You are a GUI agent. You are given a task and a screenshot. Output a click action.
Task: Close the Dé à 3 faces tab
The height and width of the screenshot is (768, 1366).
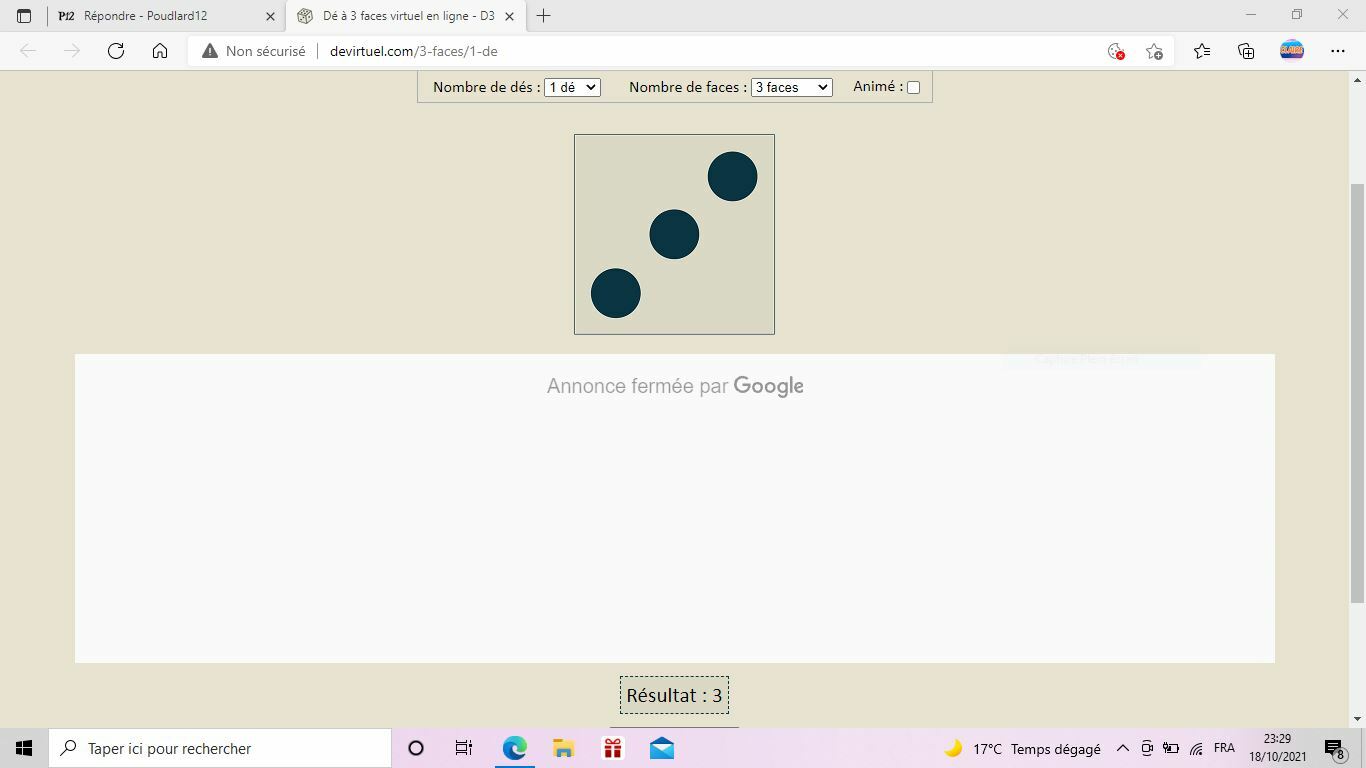(x=510, y=16)
